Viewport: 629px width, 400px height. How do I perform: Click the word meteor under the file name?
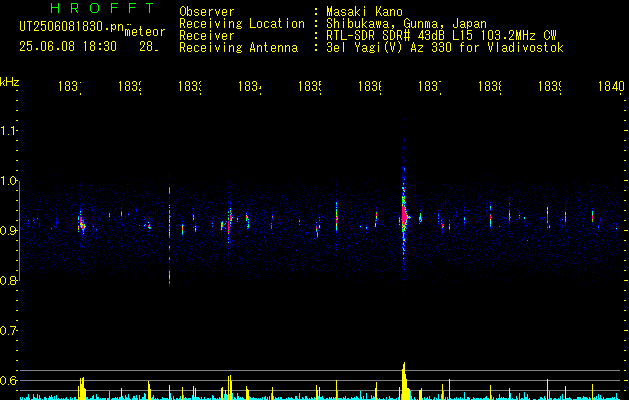(145, 32)
